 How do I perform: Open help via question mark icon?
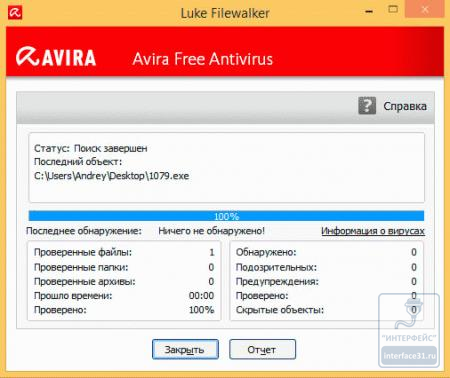(367, 106)
